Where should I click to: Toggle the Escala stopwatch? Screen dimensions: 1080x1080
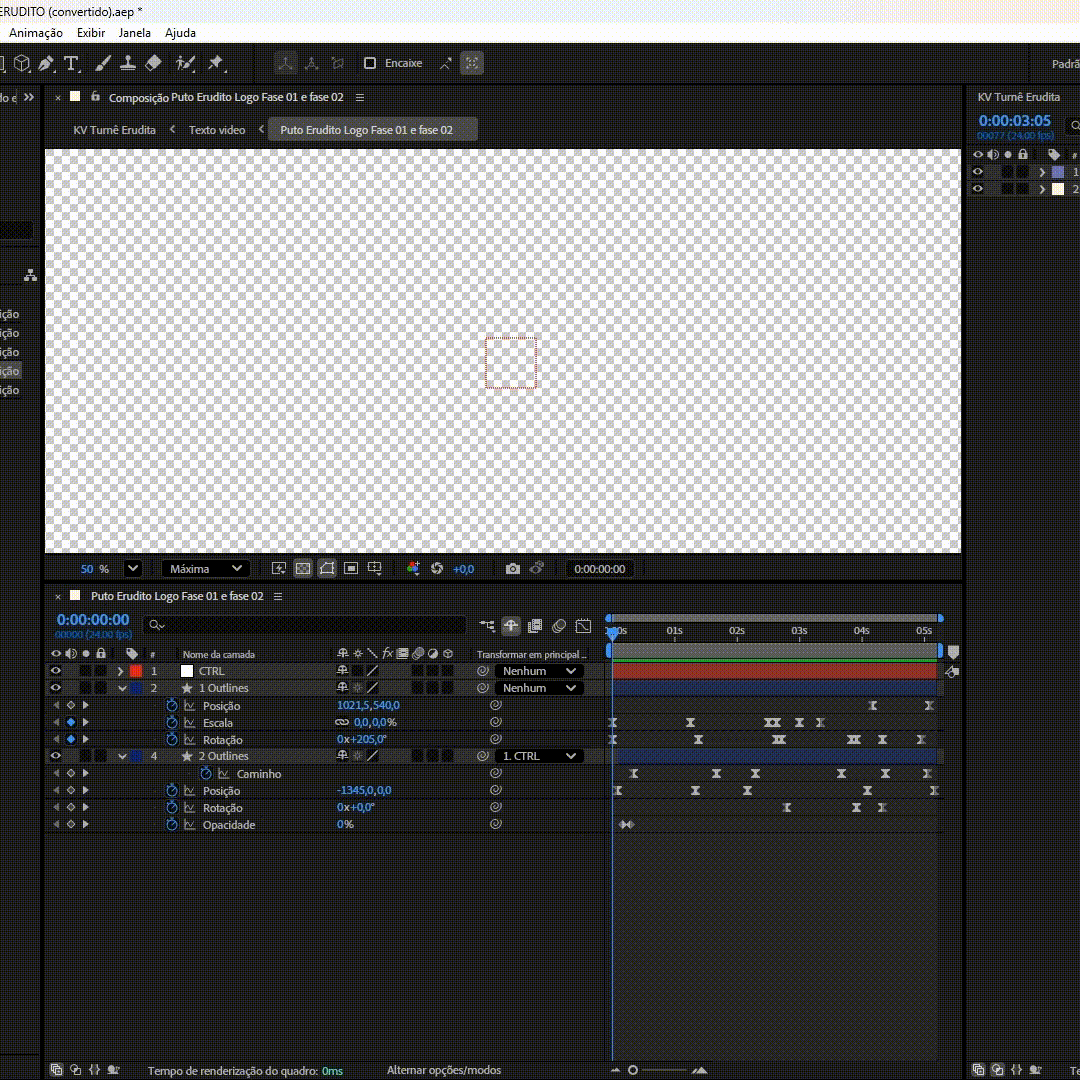(172, 723)
